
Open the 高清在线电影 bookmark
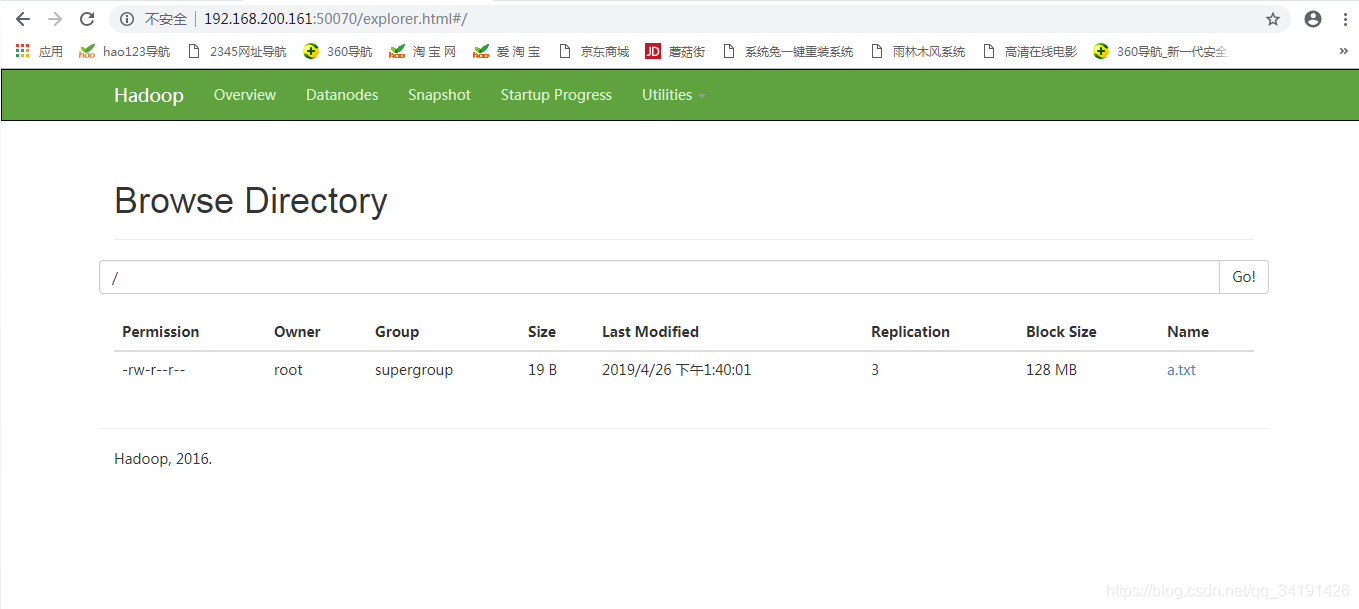(1029, 51)
